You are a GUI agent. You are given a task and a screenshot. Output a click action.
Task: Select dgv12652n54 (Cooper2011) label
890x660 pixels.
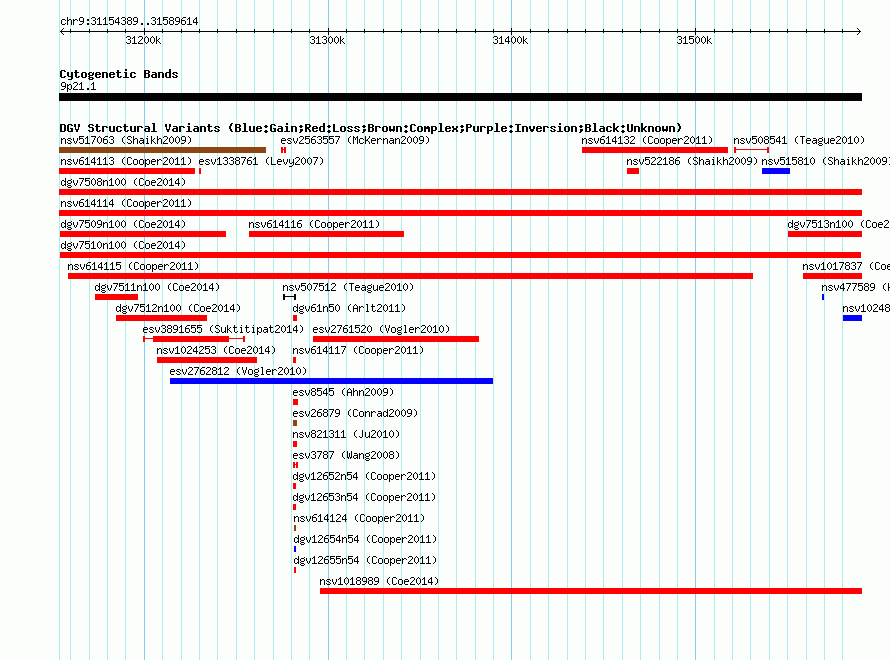[x=364, y=476]
